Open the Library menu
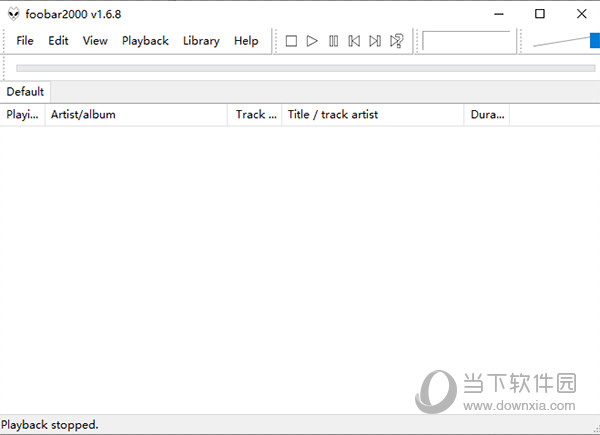Image resolution: width=600 pixels, height=435 pixels. [201, 41]
